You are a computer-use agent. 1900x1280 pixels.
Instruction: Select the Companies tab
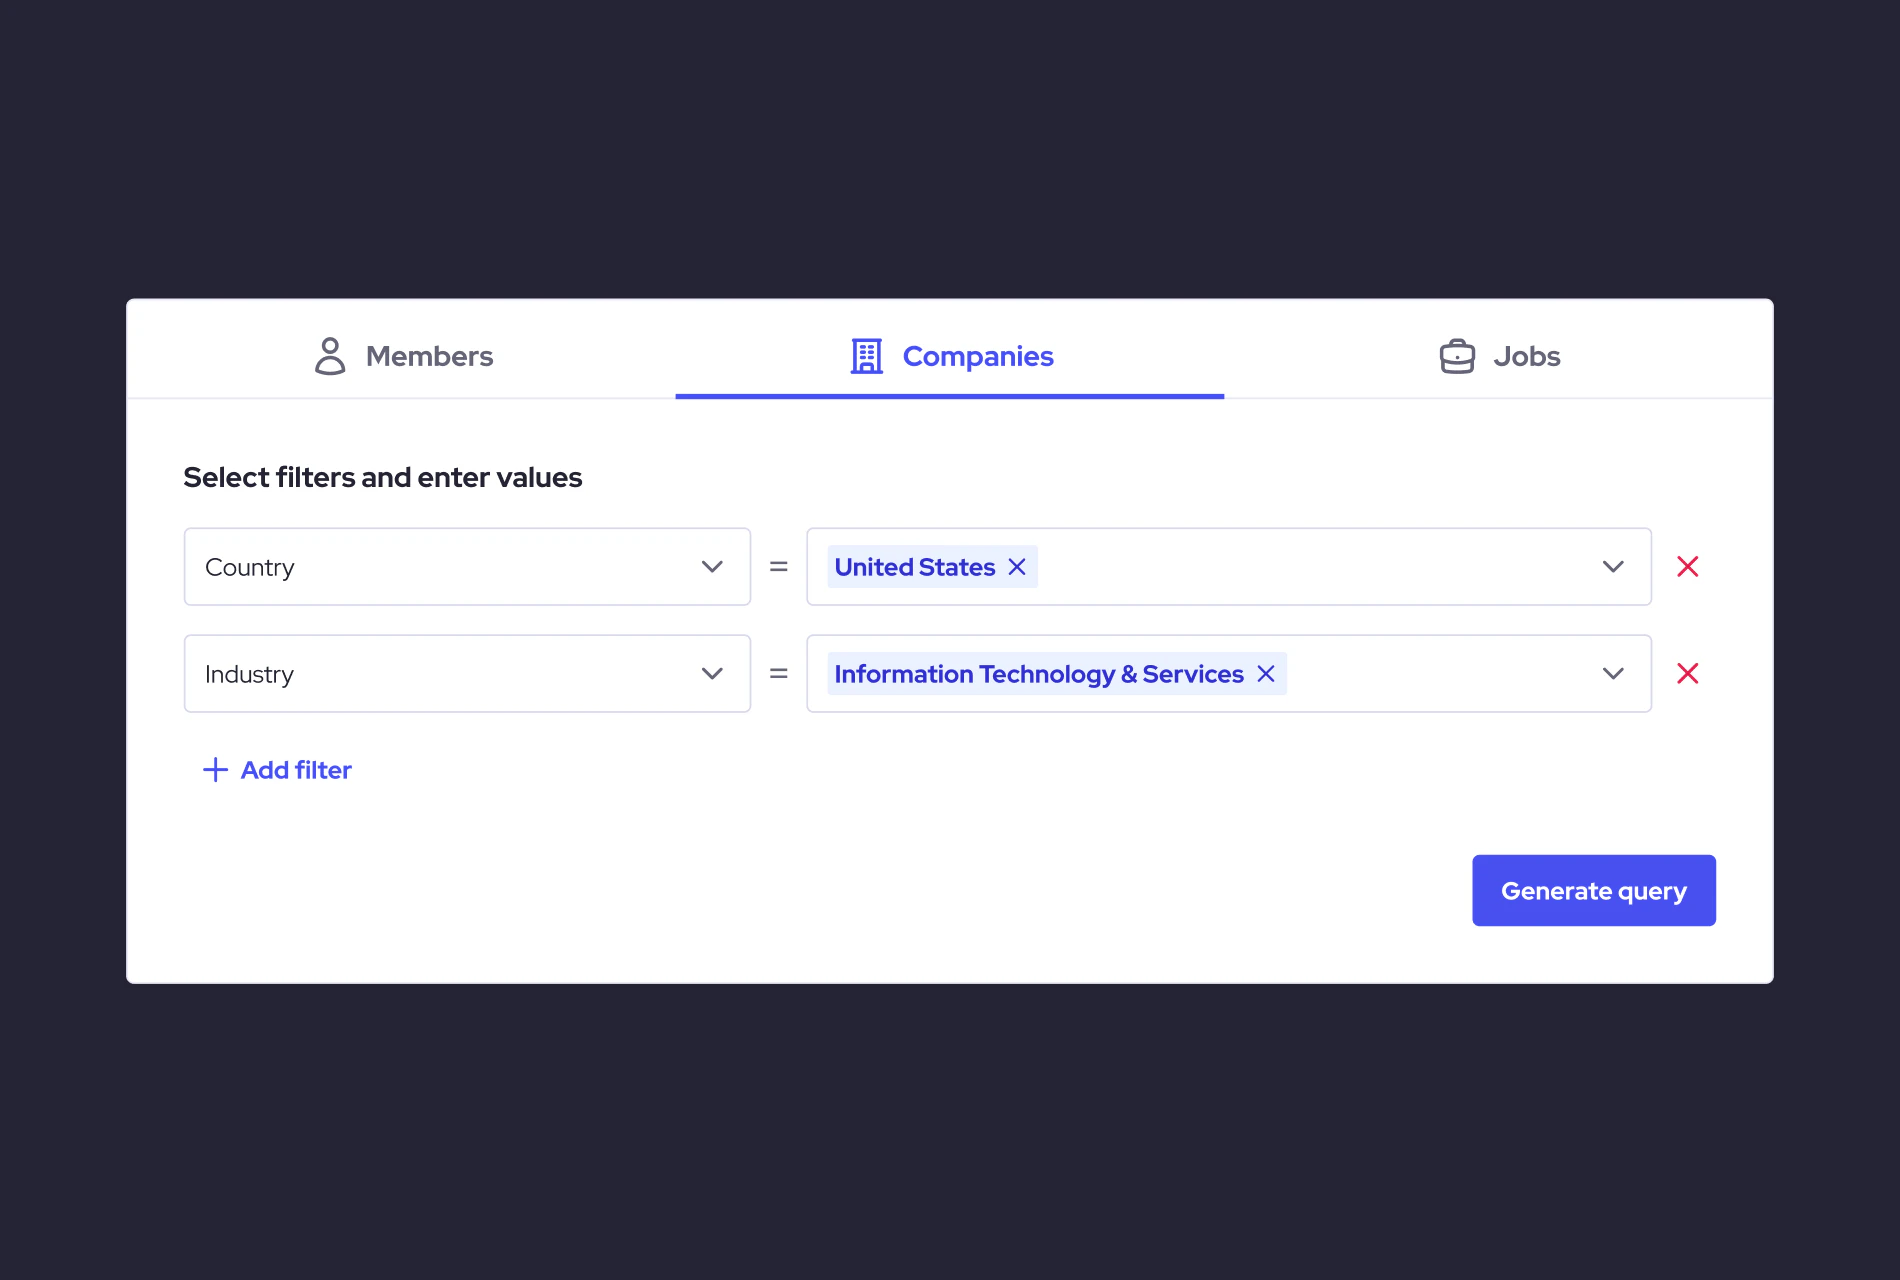tap(977, 356)
